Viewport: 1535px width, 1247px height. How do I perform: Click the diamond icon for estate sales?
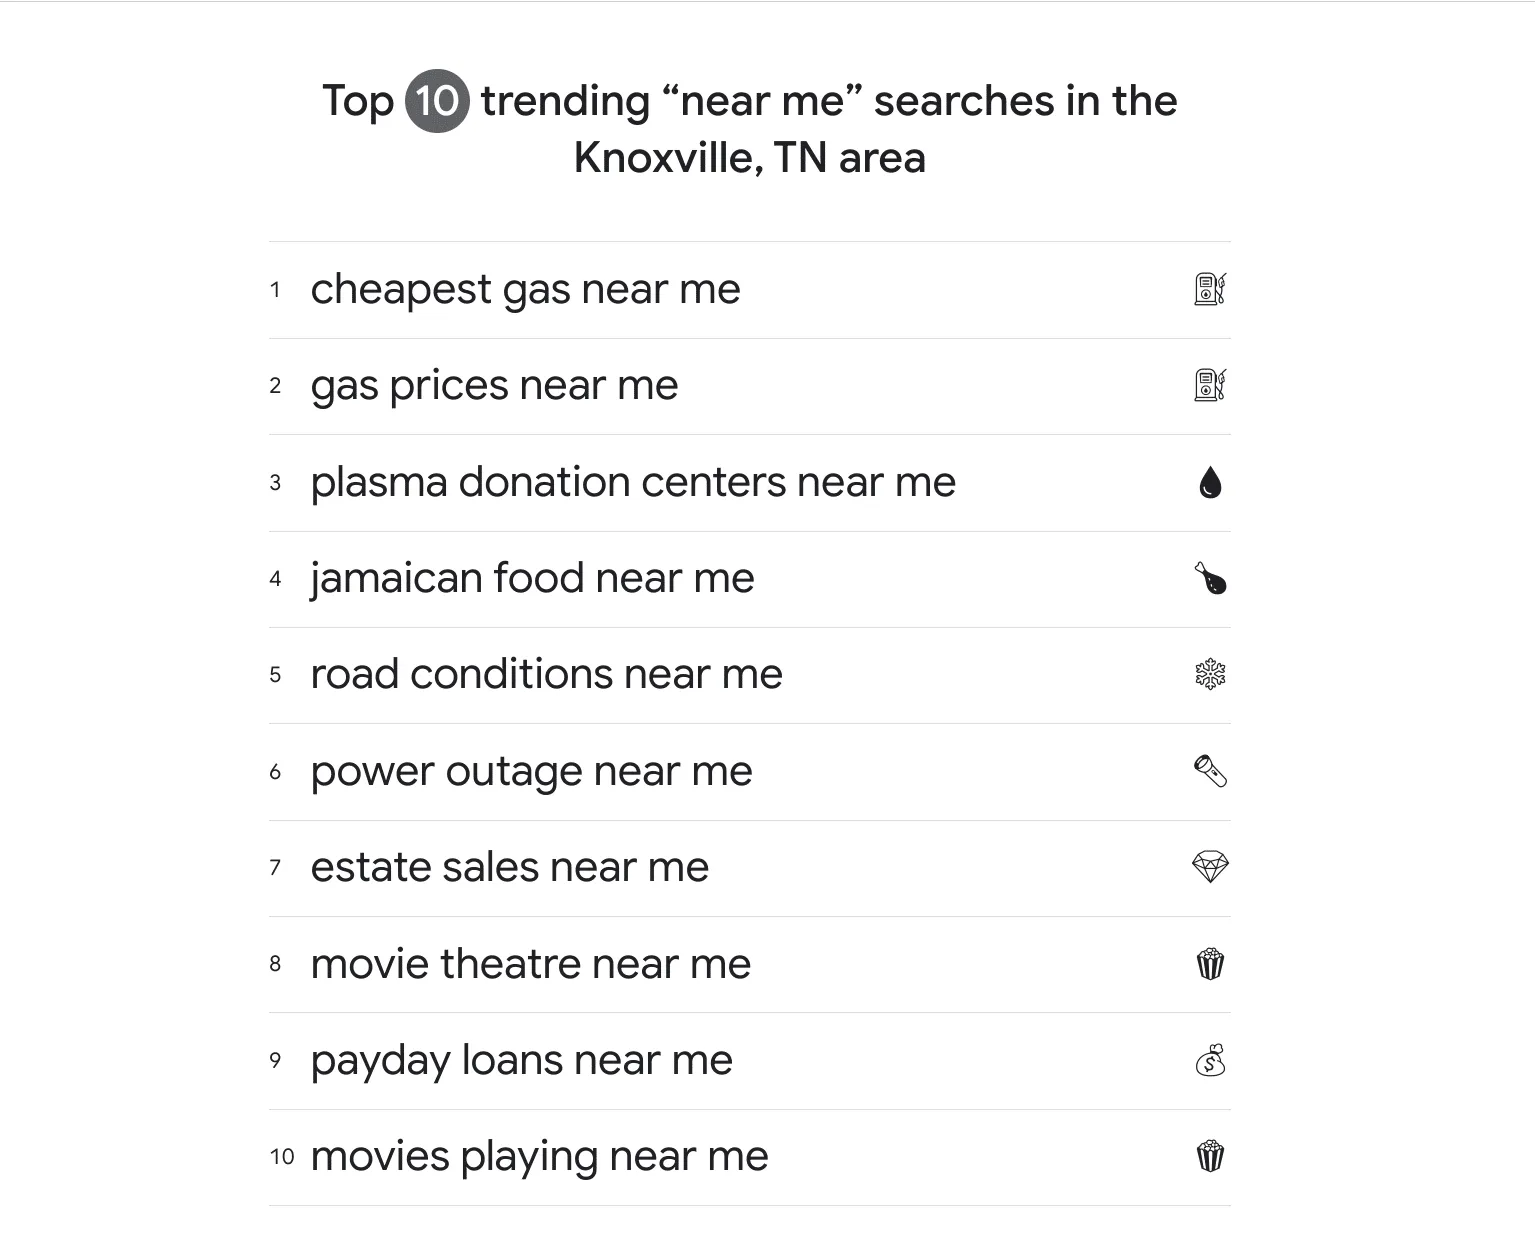[x=1210, y=866]
